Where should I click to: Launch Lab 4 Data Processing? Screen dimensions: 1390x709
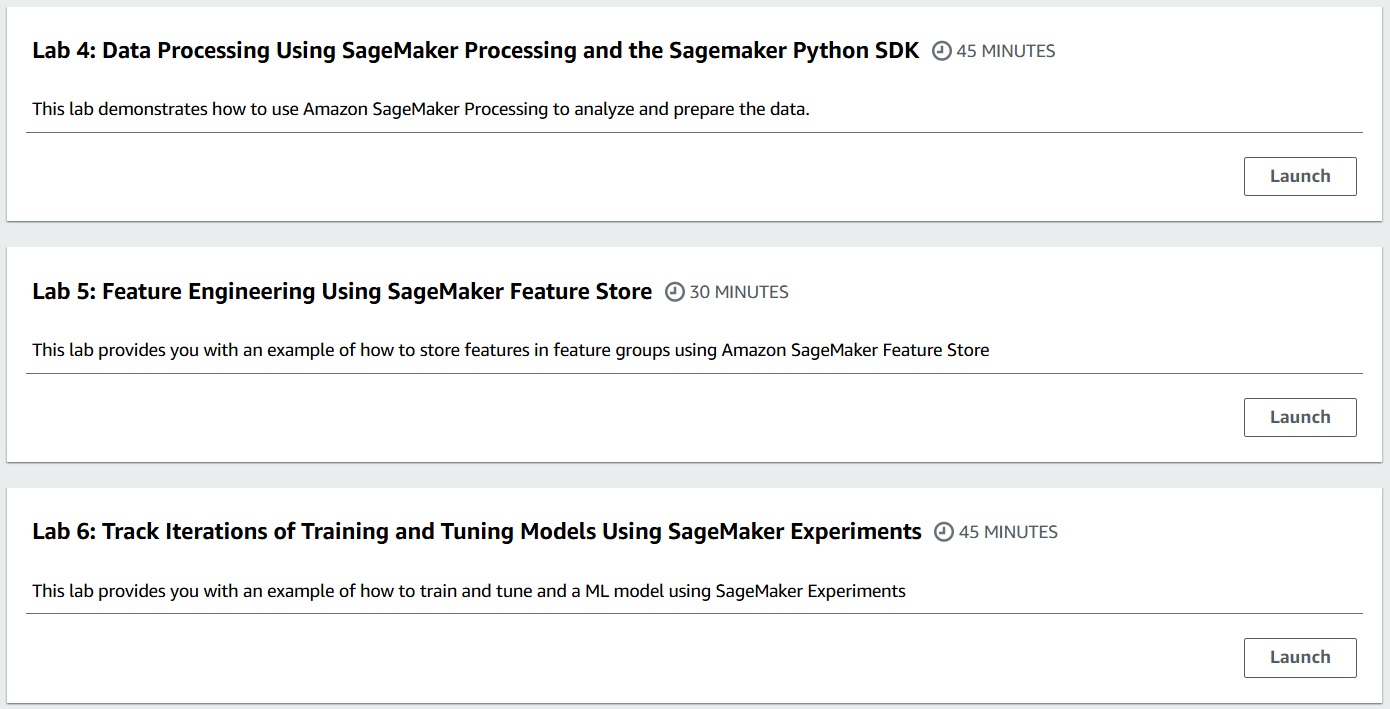point(1300,176)
